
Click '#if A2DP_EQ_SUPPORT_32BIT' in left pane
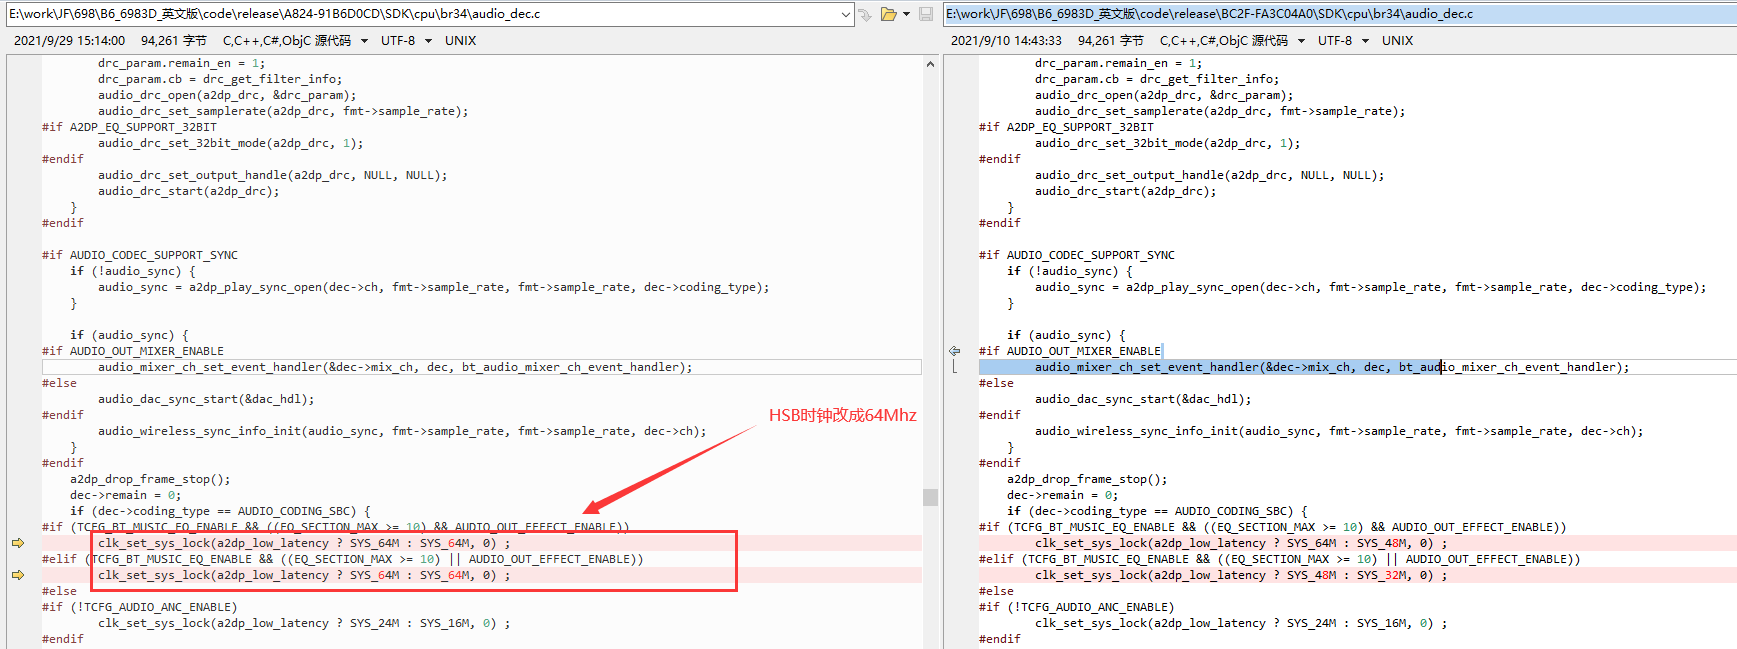130,127
